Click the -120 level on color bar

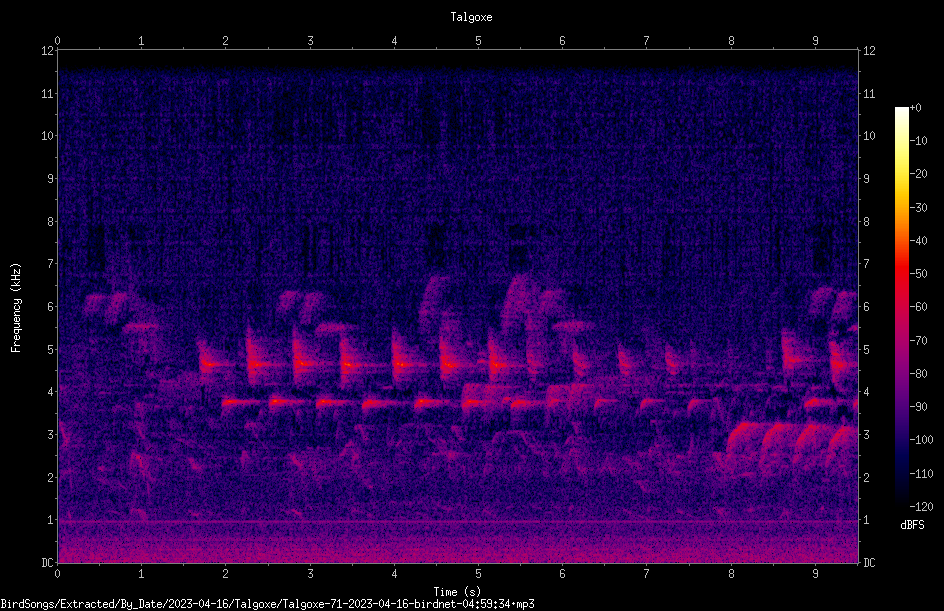point(921,506)
